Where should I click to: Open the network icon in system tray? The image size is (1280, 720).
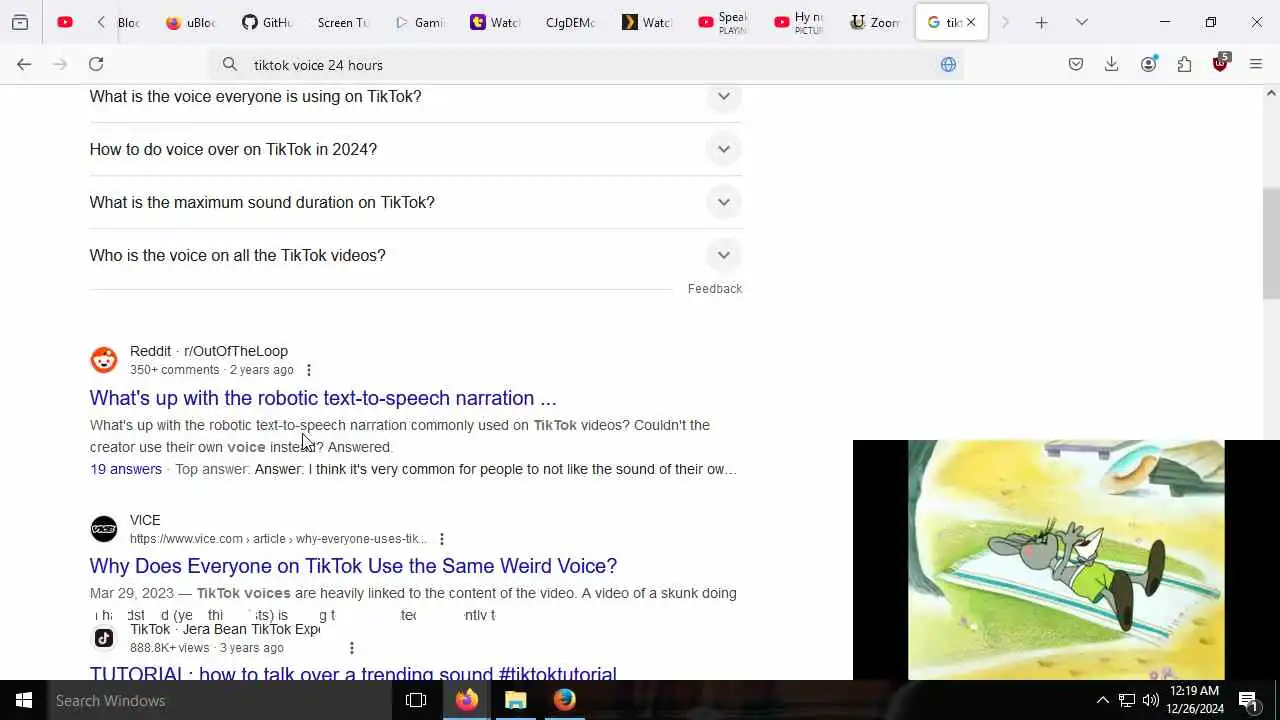1126,700
